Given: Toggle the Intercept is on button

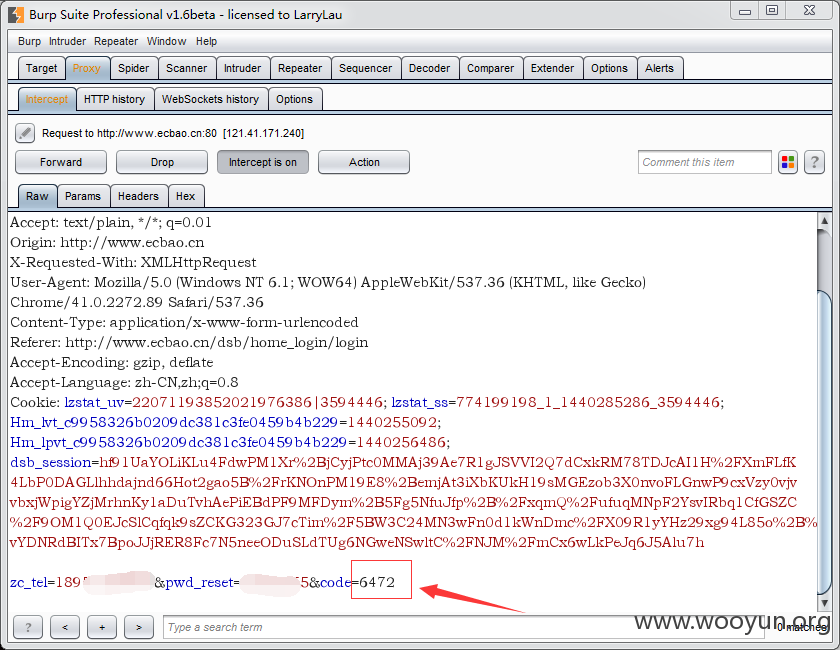Looking at the screenshot, I should click(262, 162).
